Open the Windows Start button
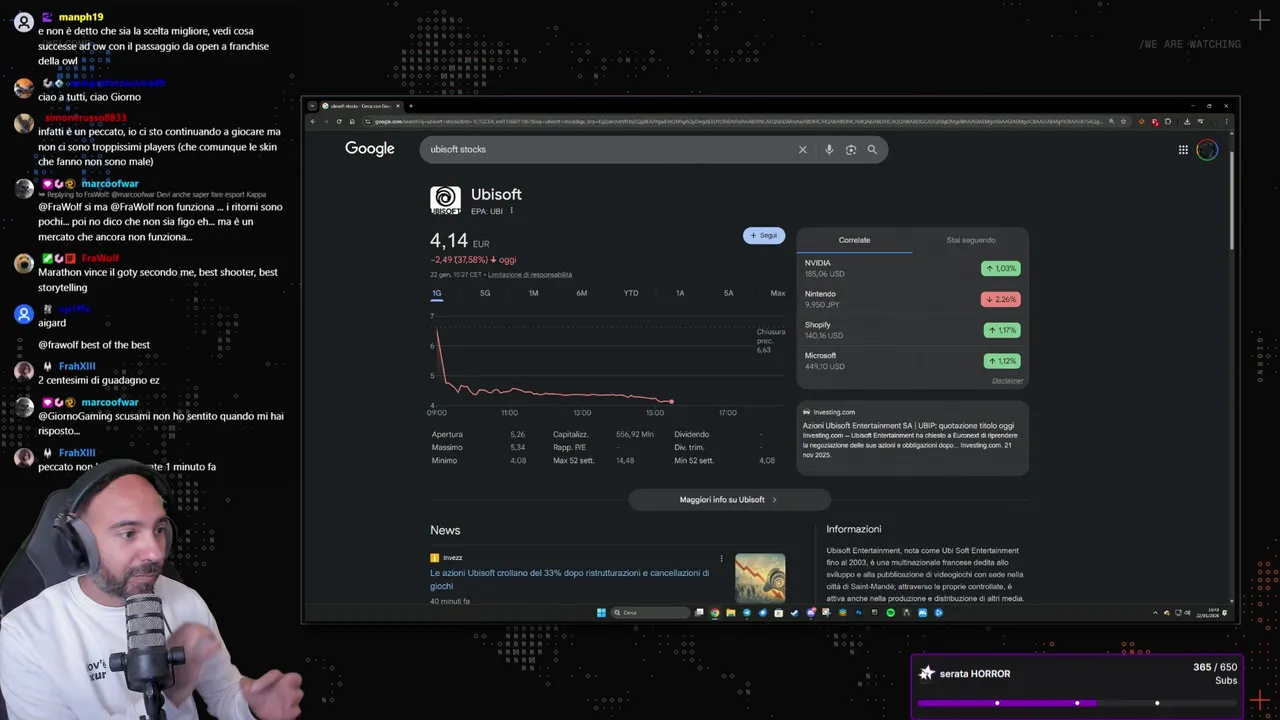Viewport: 1280px width, 720px height. pos(602,613)
